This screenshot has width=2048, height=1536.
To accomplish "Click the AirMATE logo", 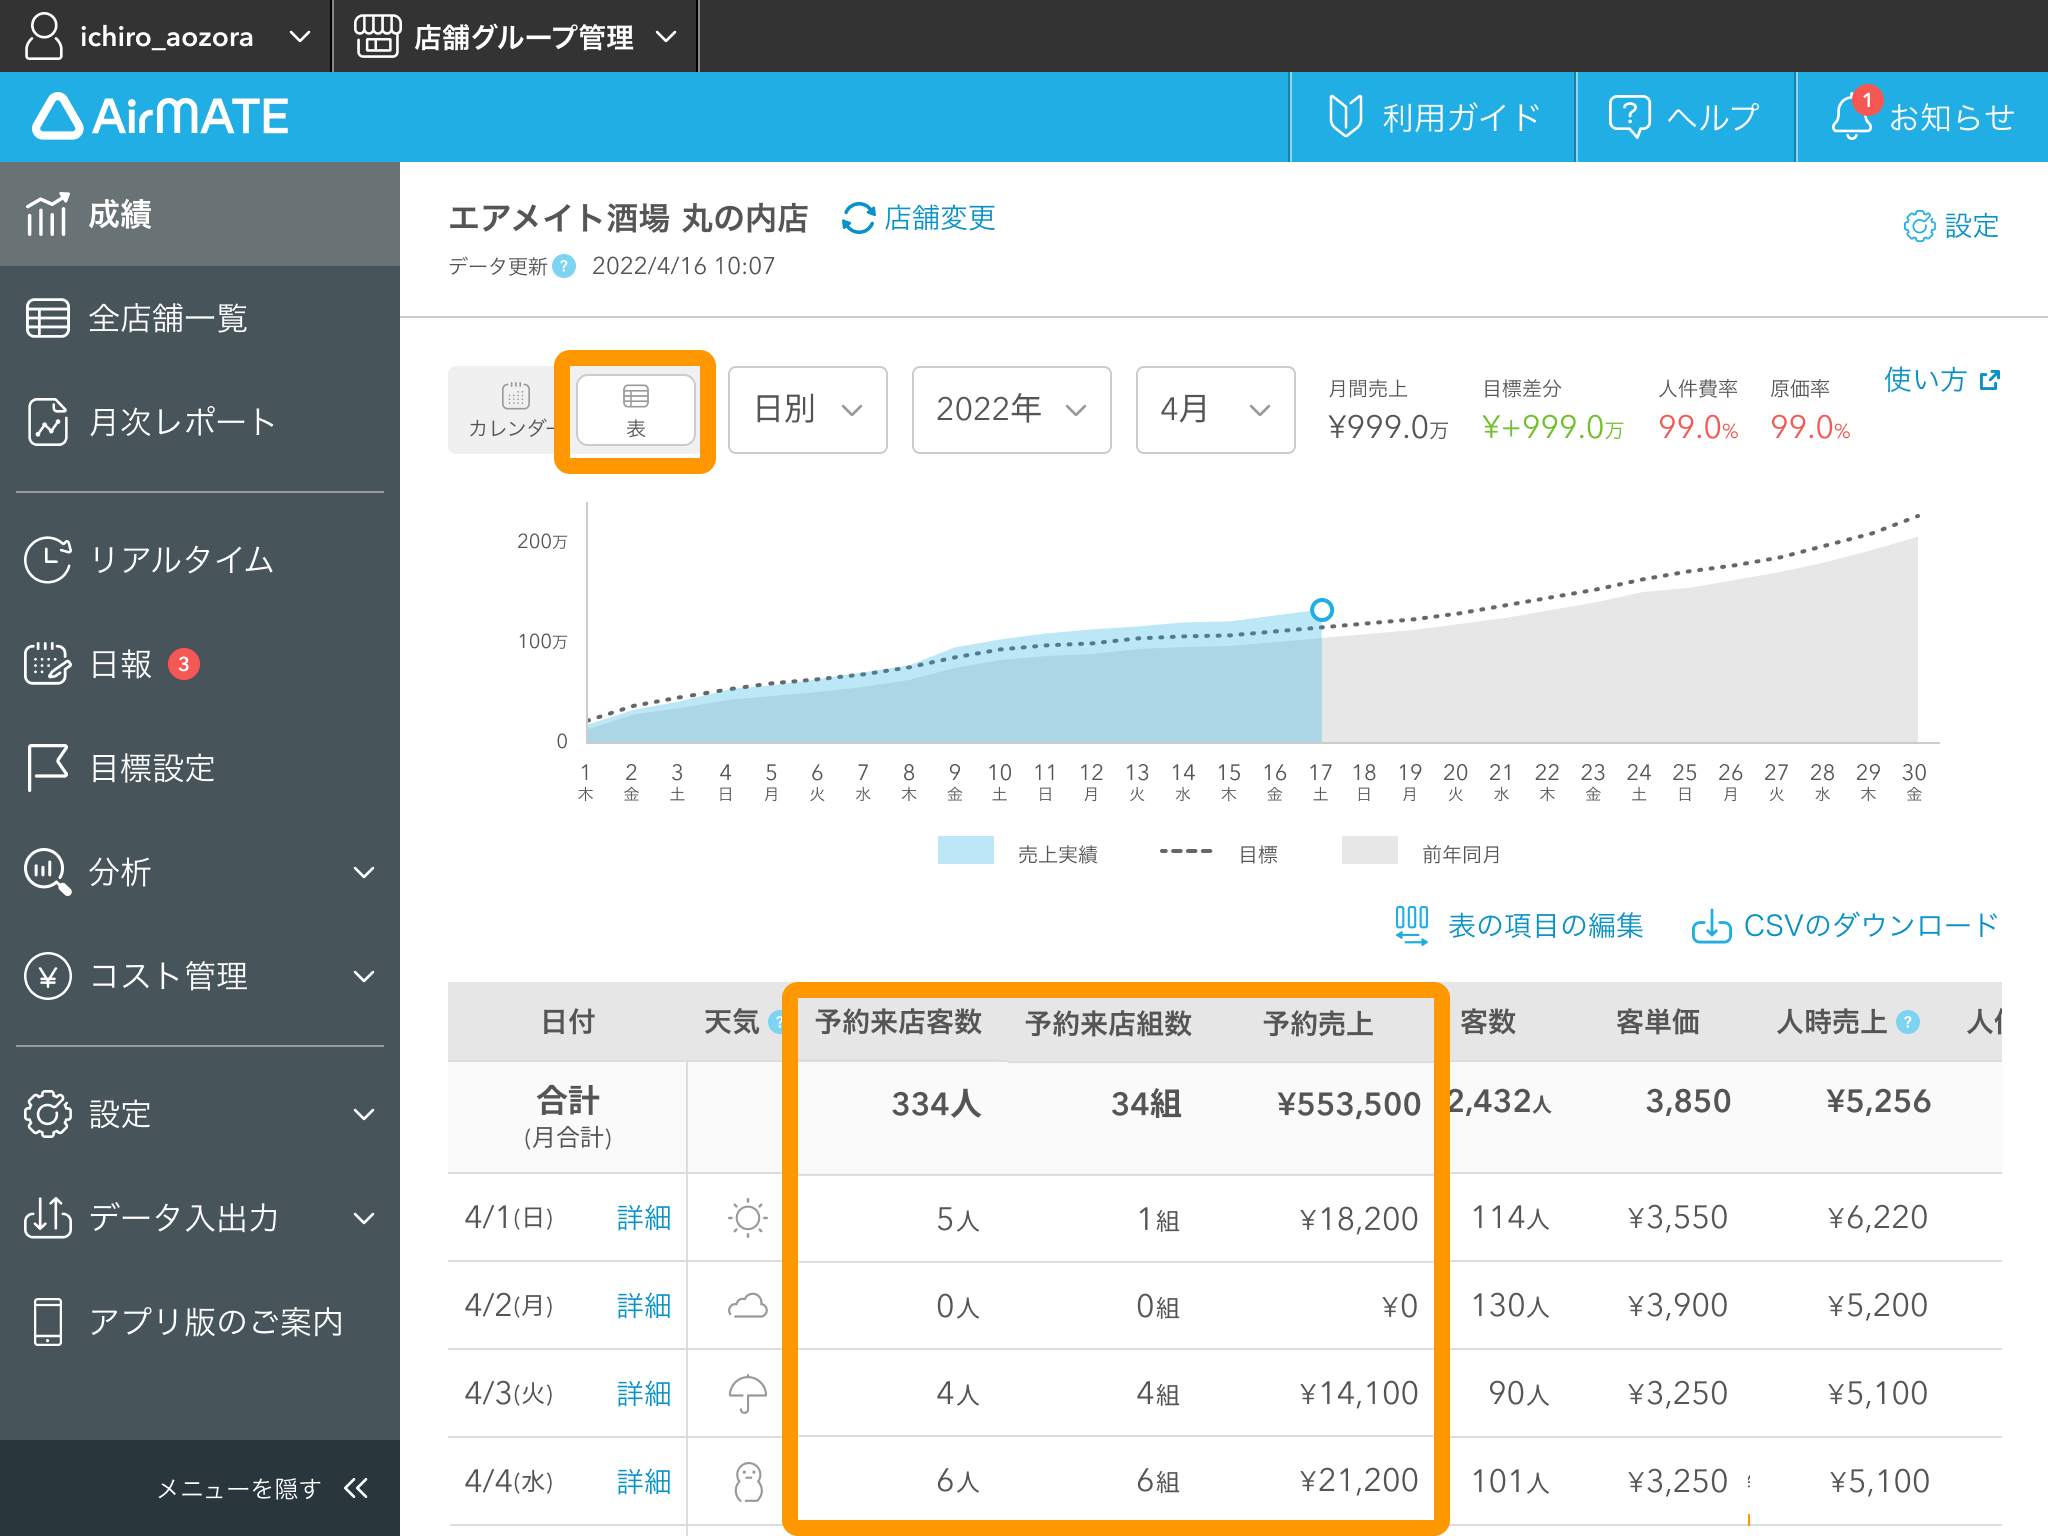I will coord(160,116).
